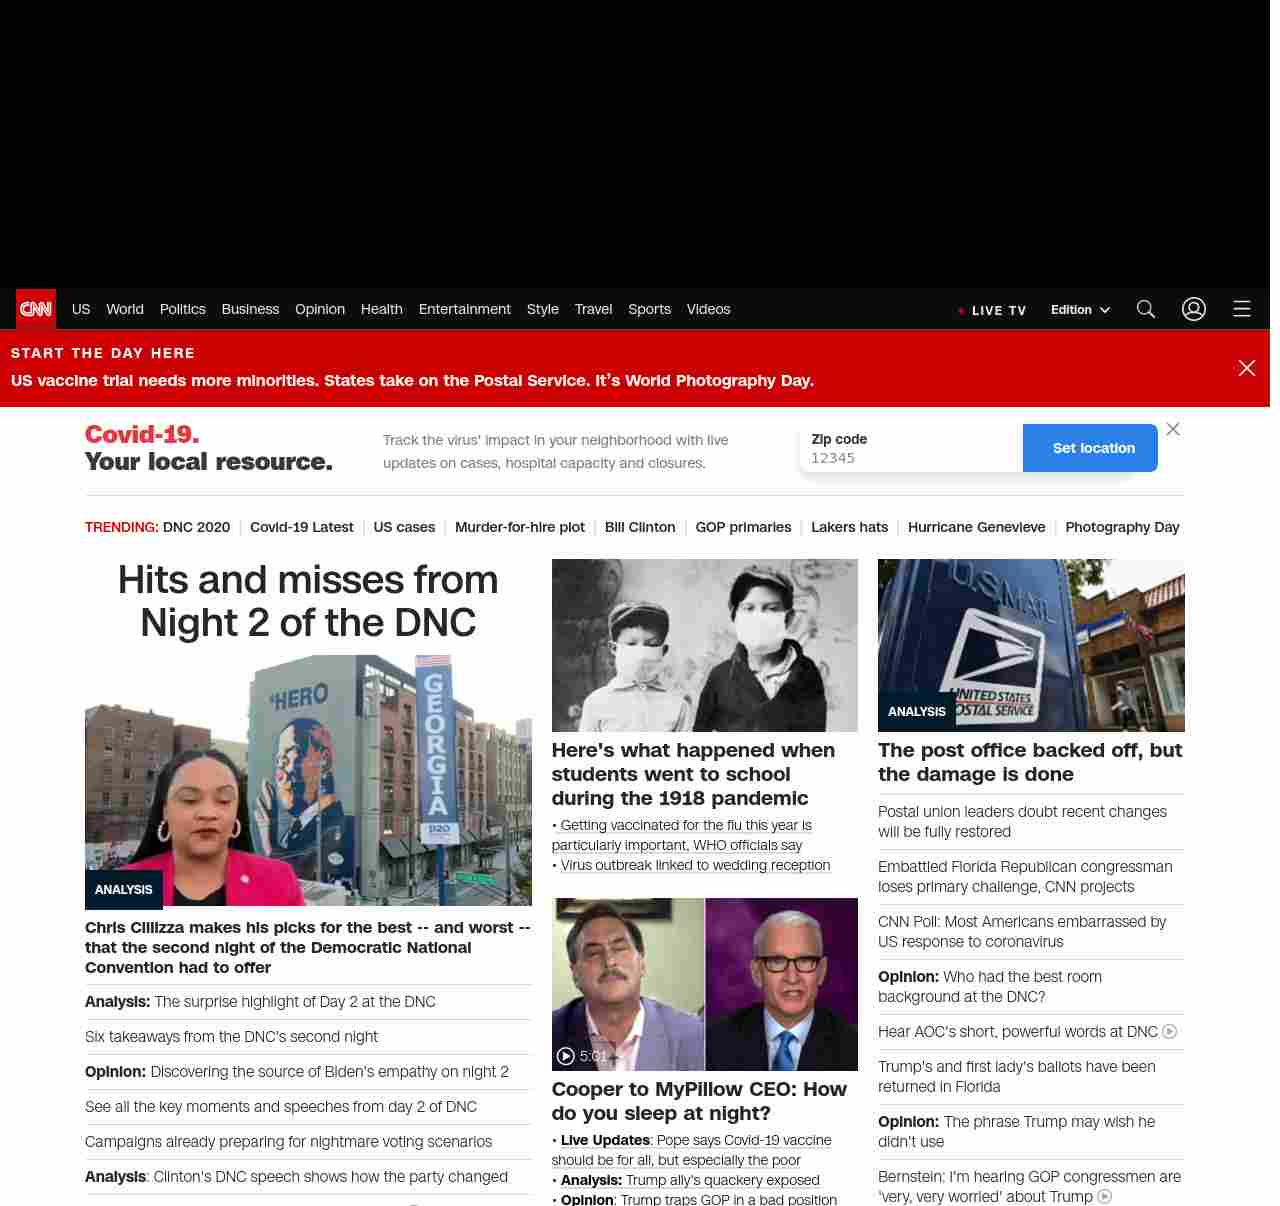Click the Set location button

[x=1093, y=448]
